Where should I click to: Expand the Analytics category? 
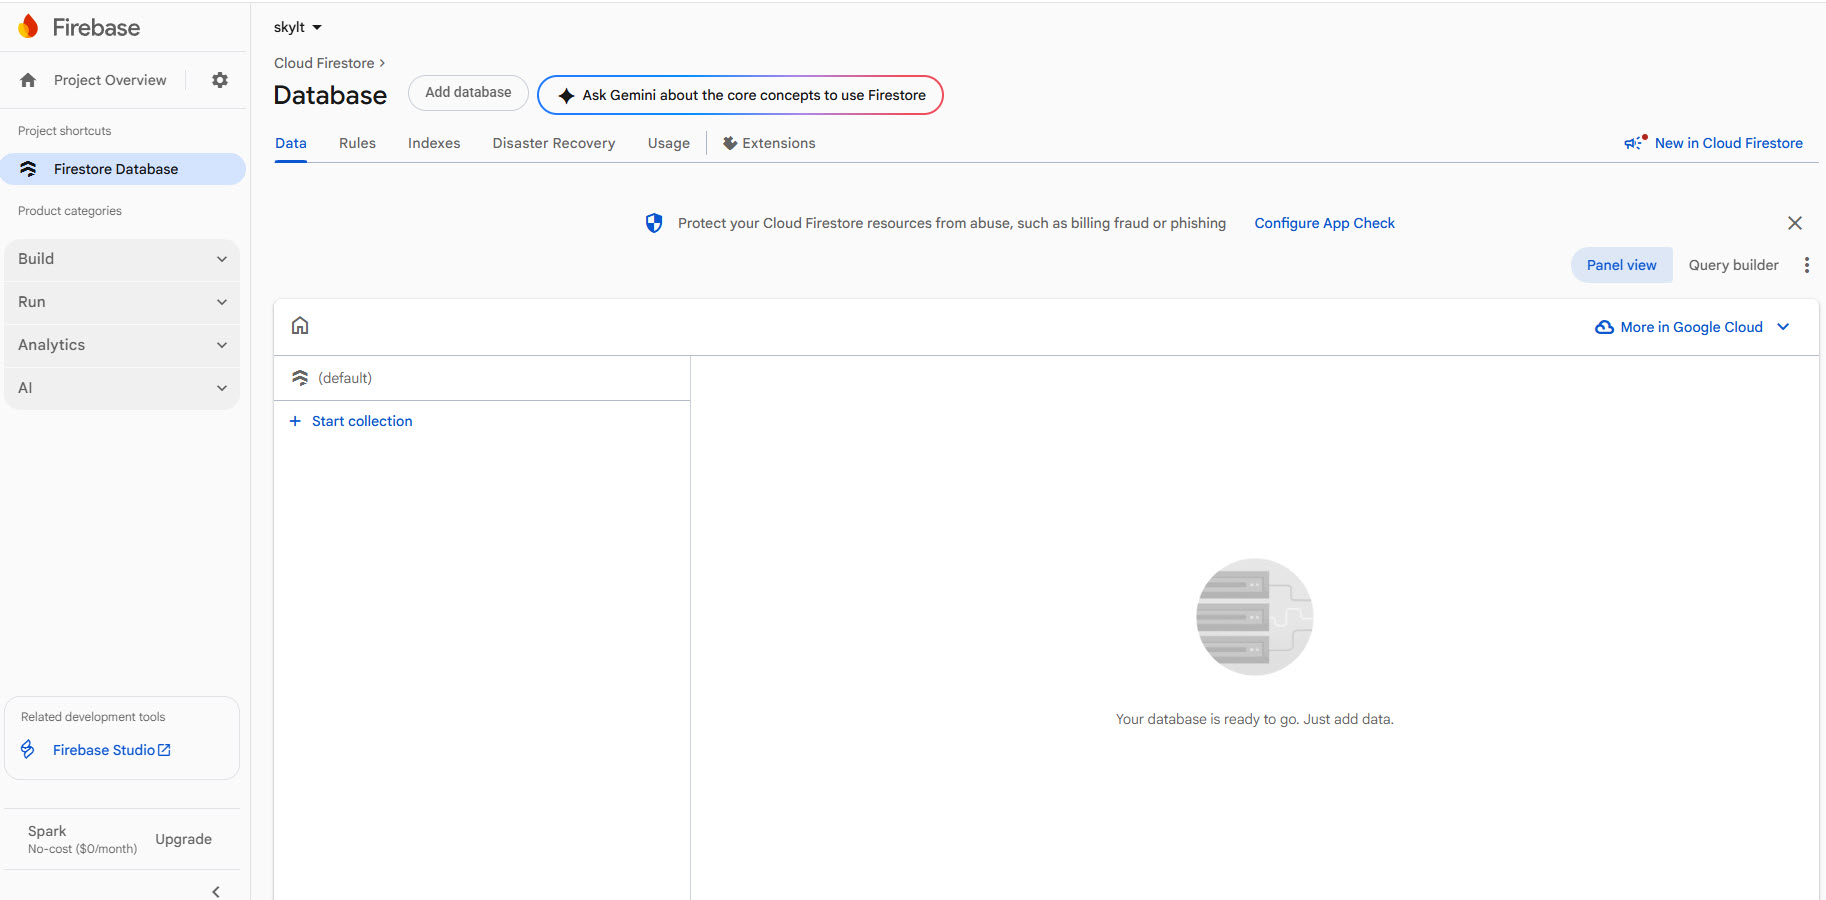tap(122, 345)
